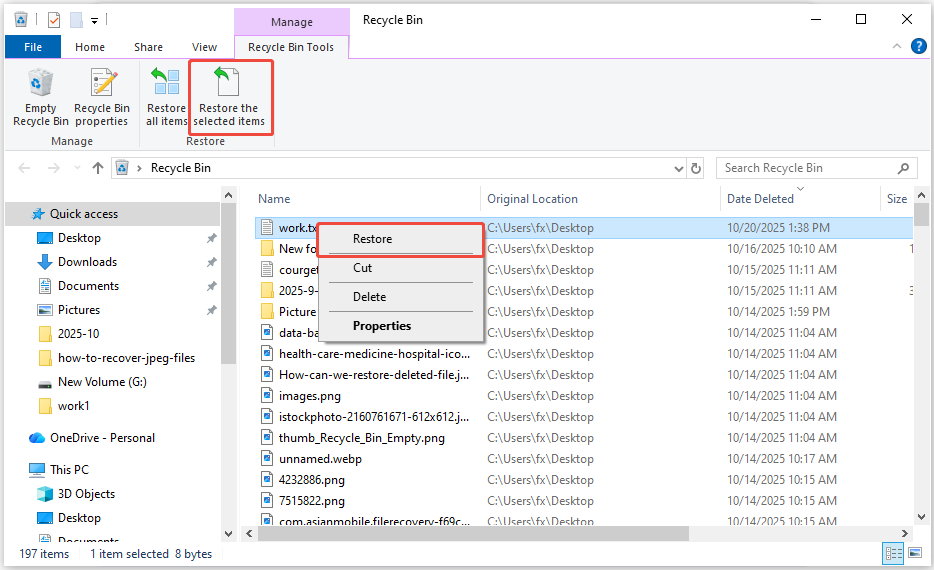Image resolution: width=934 pixels, height=570 pixels.
Task: Click the Empty Recycle Bin icon
Action: pos(41,98)
